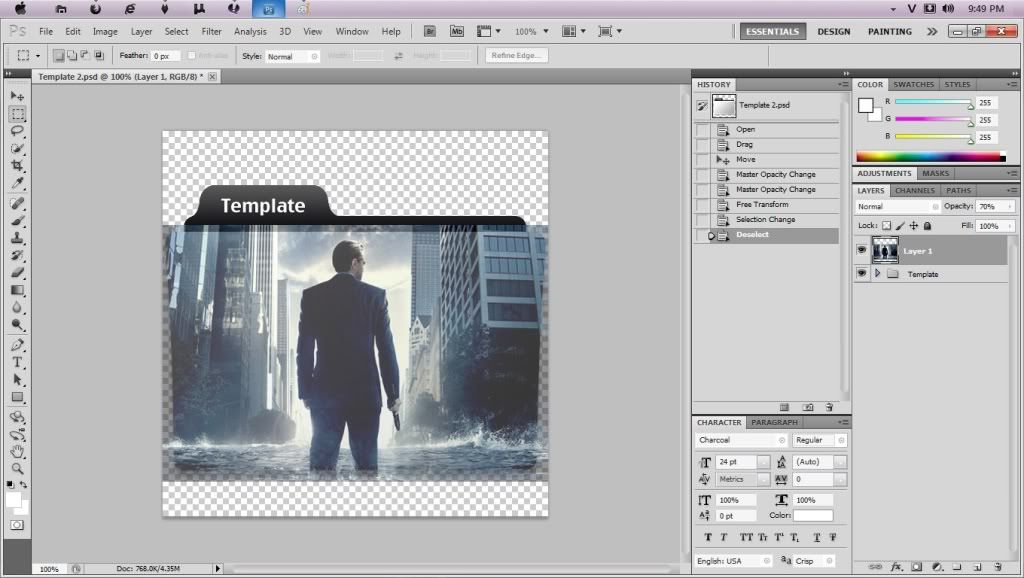Add a layer mask in Layers panel

pos(916,566)
